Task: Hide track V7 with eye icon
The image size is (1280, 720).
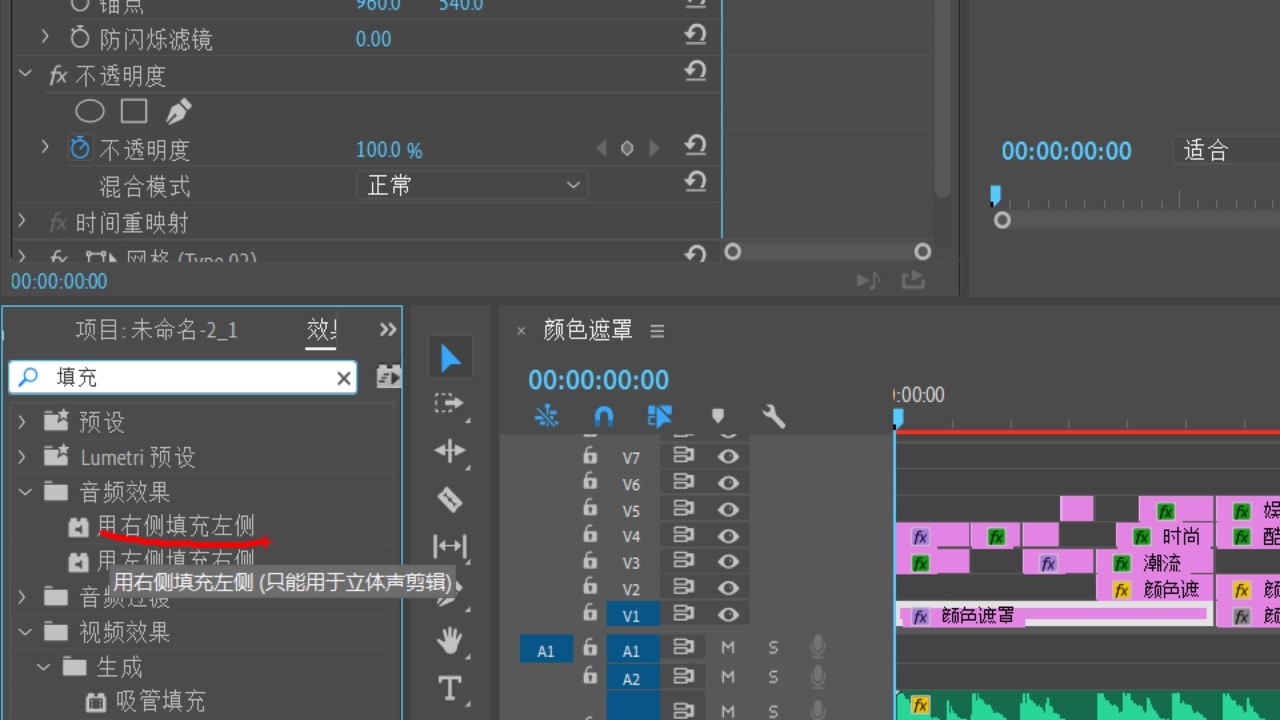Action: coord(728,456)
